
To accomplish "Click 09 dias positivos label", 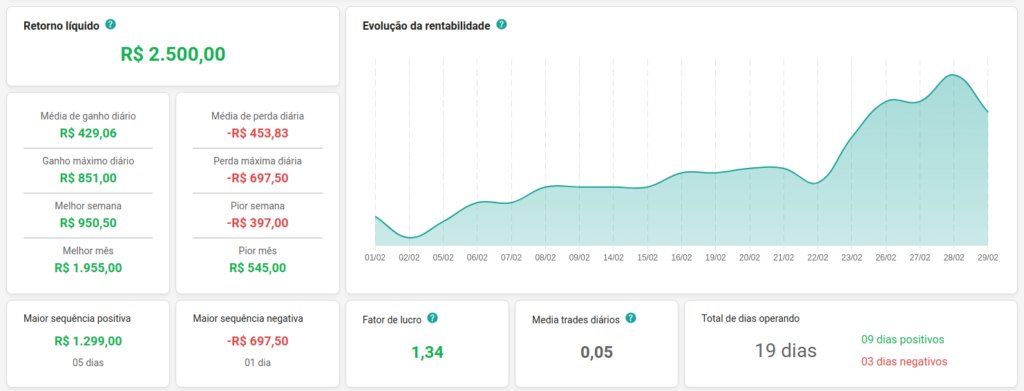I will click(903, 339).
